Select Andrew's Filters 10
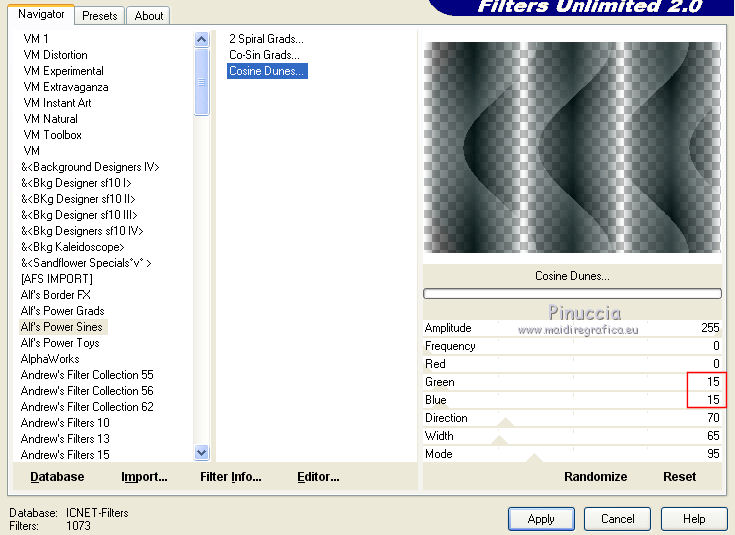 coord(65,422)
